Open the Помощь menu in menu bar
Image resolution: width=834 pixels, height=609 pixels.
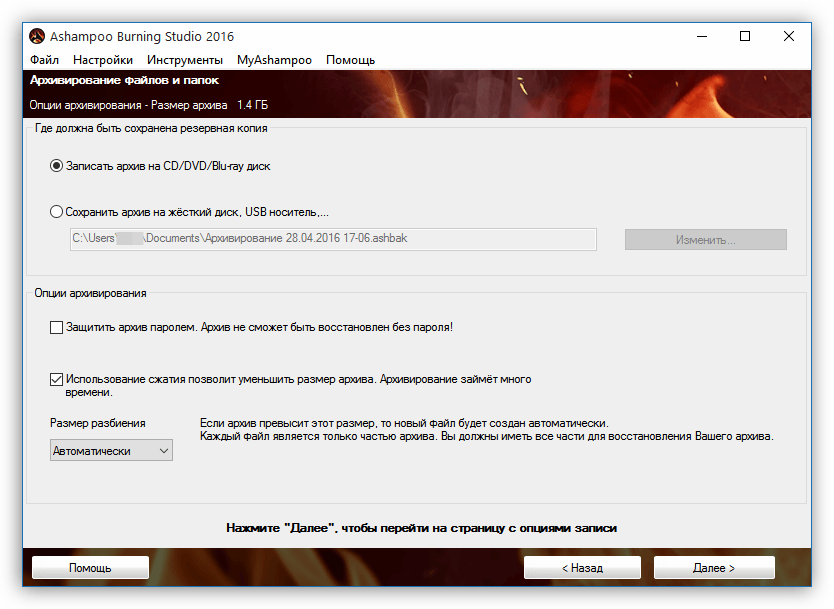click(350, 60)
